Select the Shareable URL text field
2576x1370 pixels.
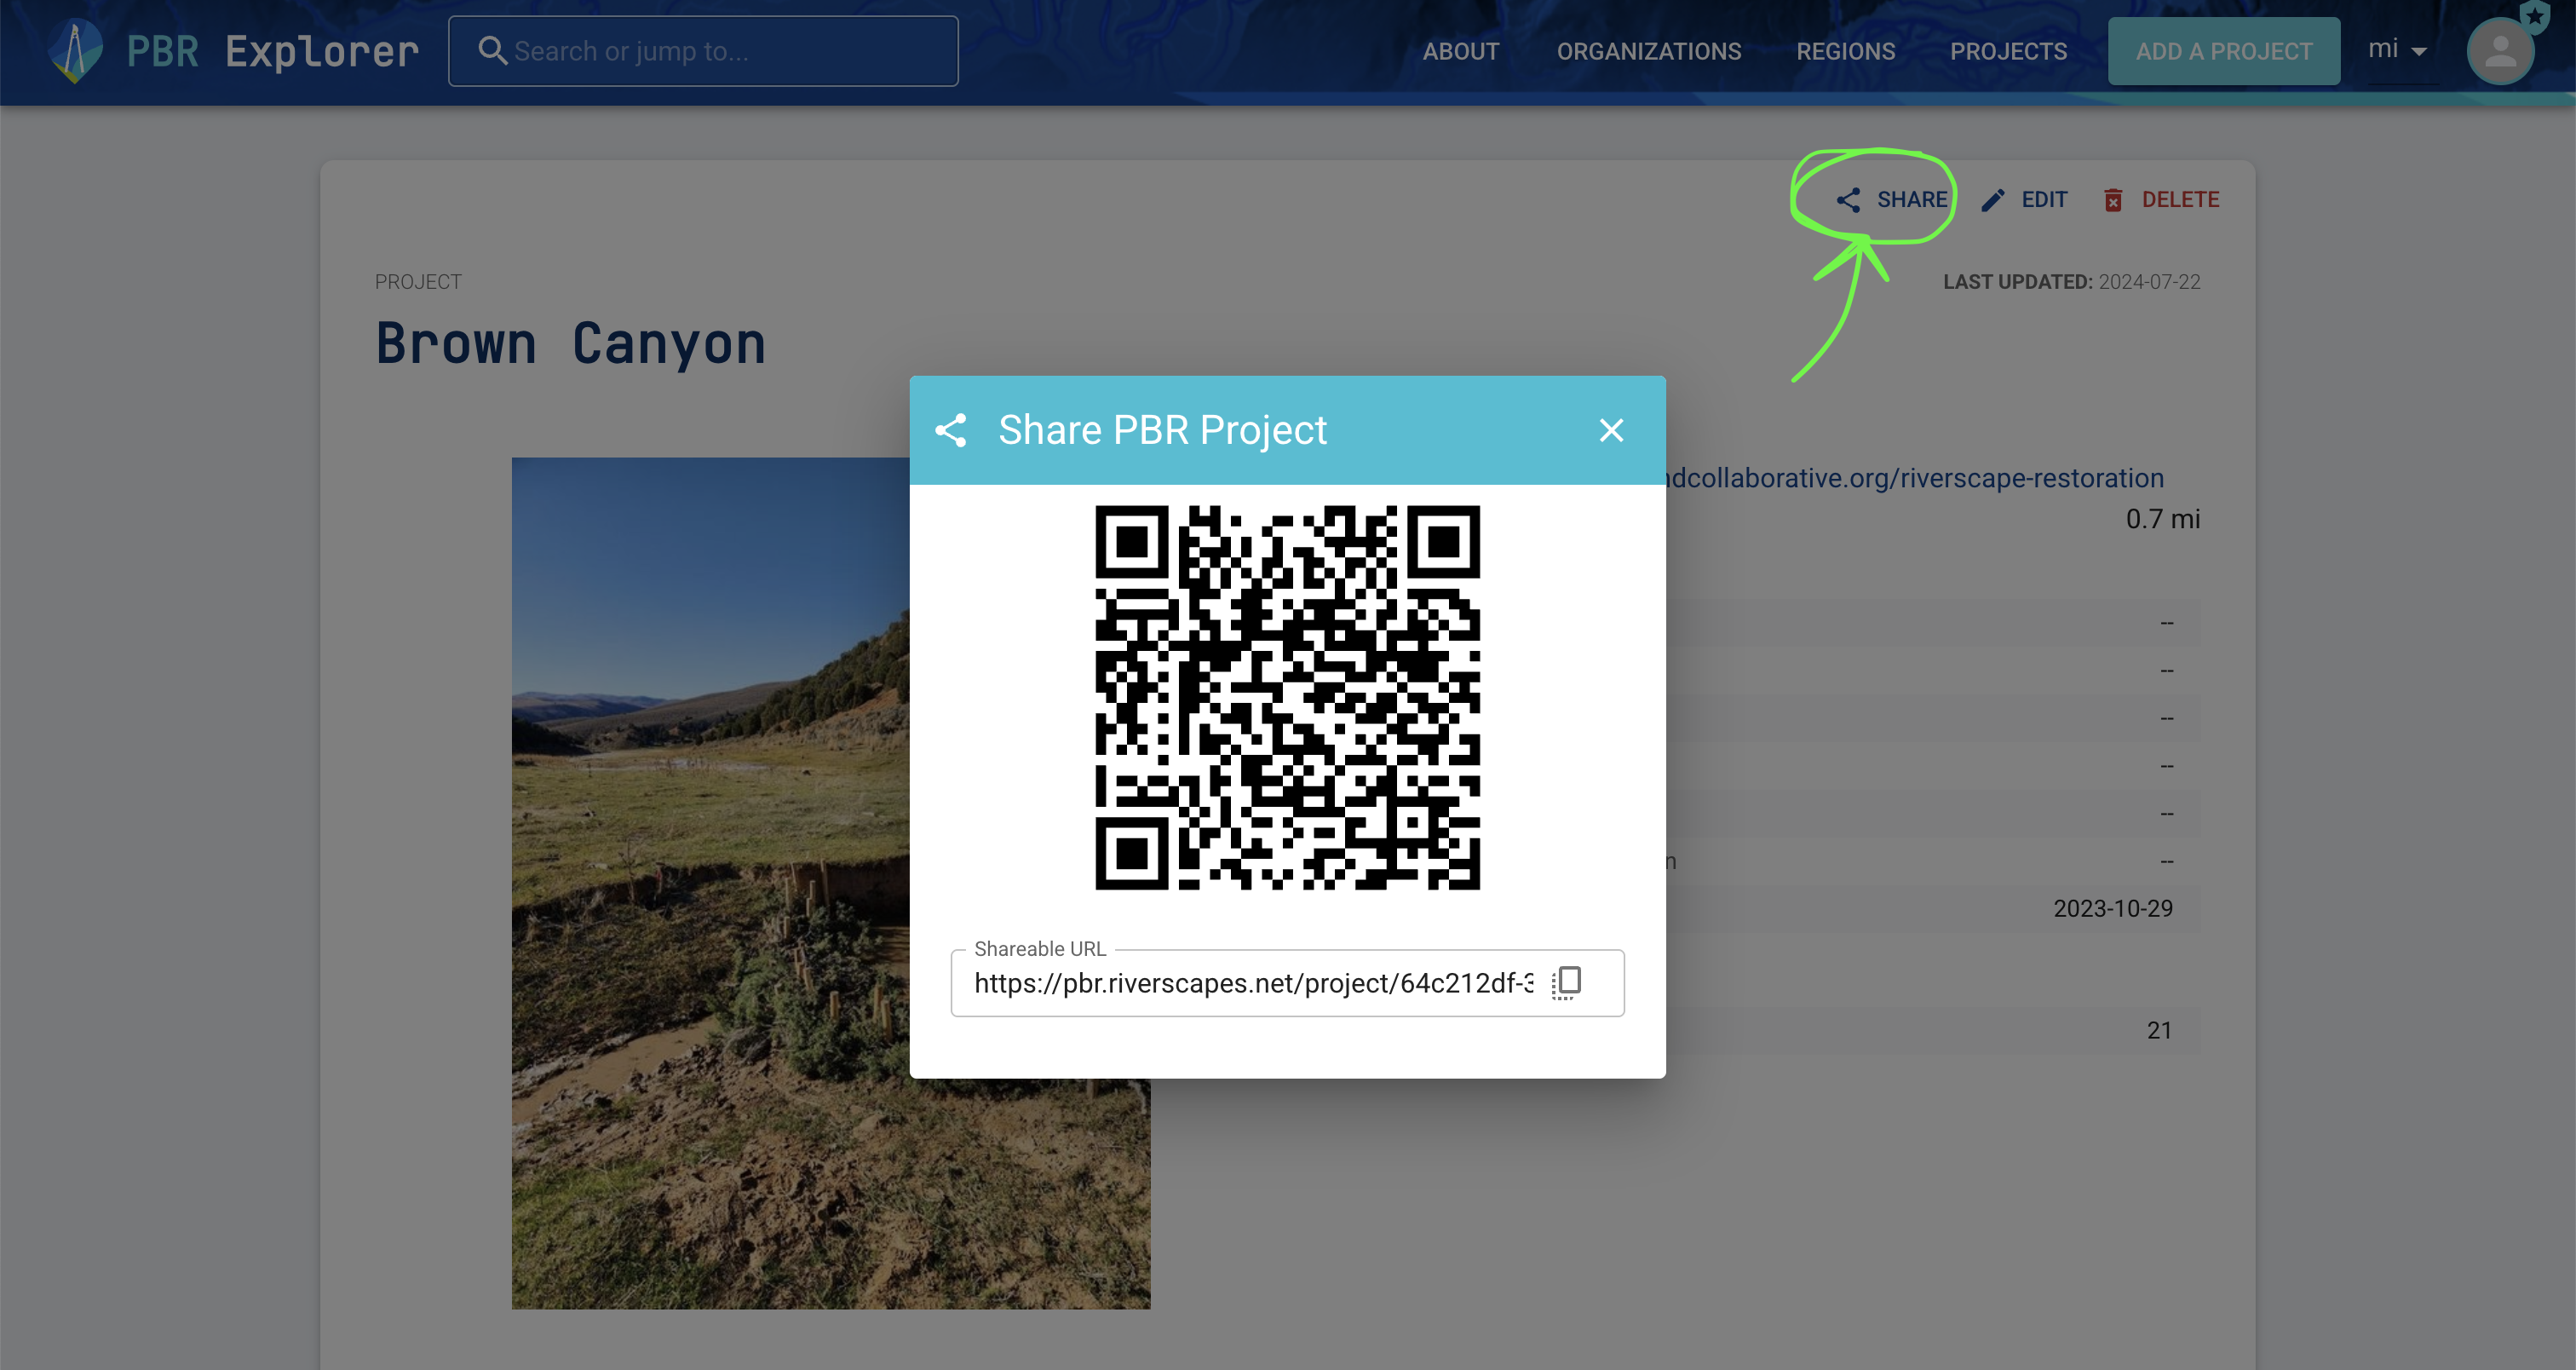coord(1250,983)
